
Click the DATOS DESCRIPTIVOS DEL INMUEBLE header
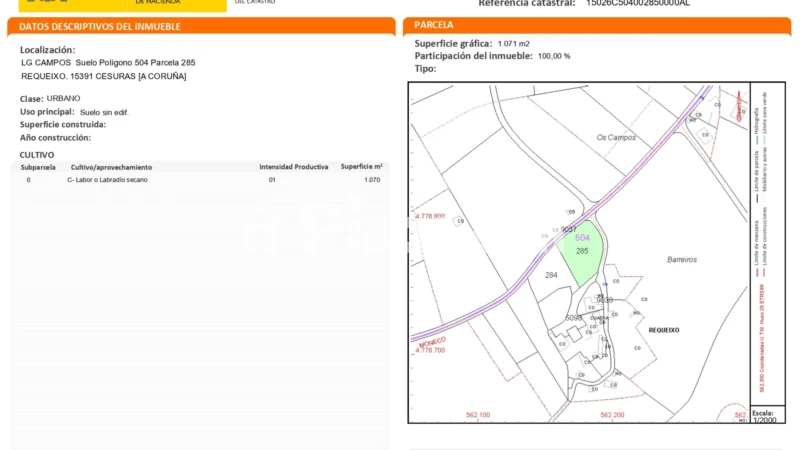201,27
